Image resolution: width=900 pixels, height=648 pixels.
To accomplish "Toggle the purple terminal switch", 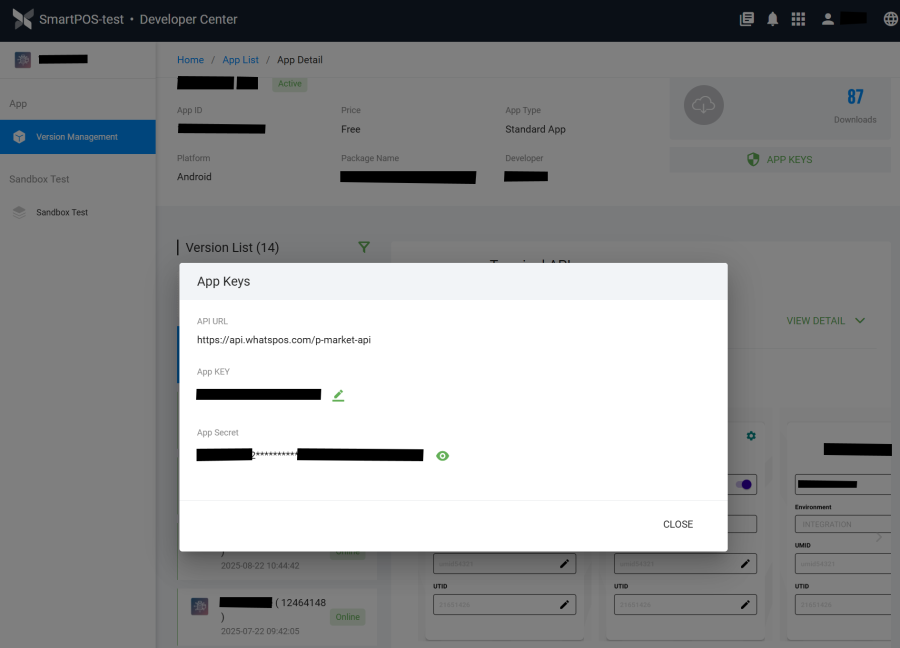I will click(744, 485).
